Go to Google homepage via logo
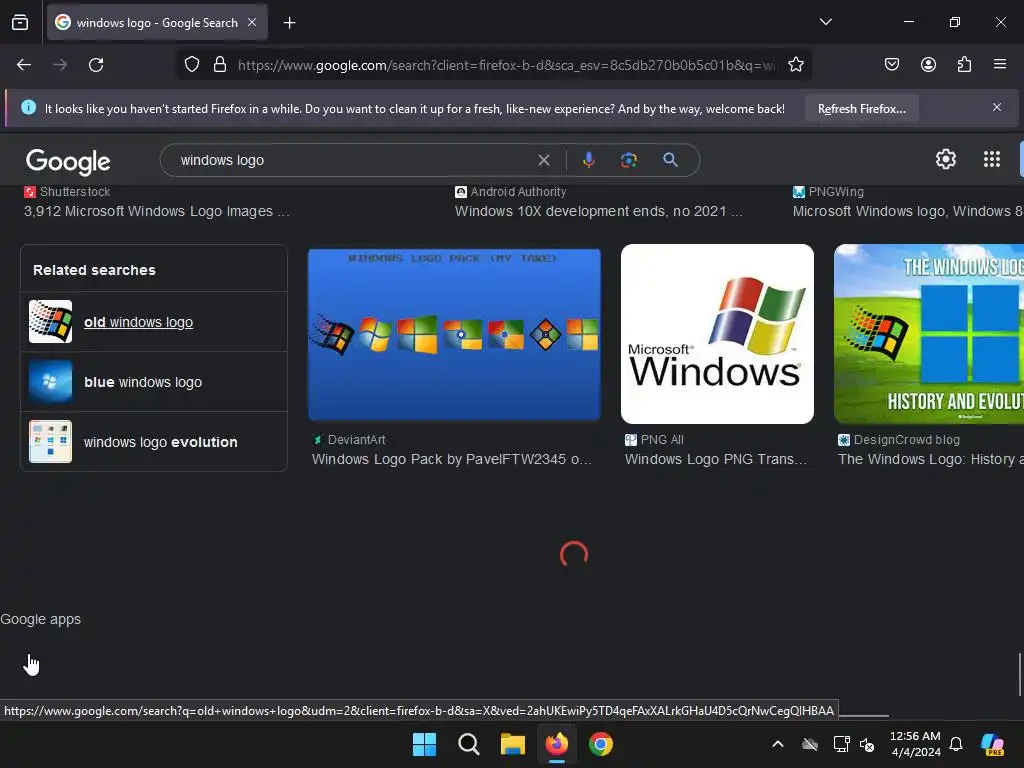This screenshot has height=768, width=1024. (68, 161)
